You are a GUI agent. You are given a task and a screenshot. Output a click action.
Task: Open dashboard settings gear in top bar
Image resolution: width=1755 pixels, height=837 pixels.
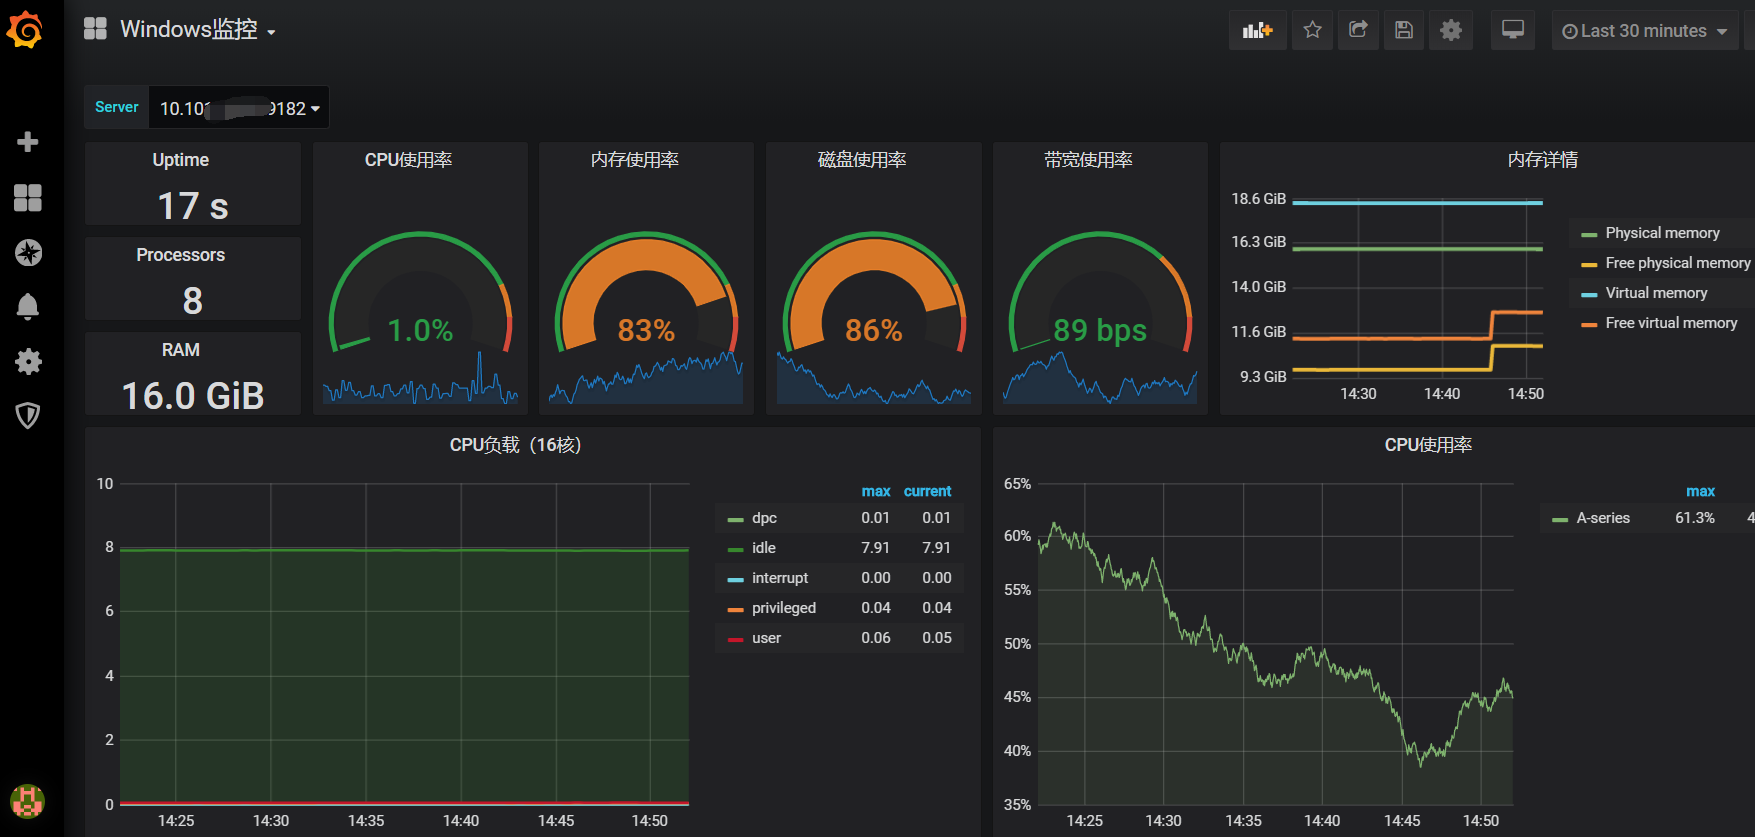pos(1450,31)
